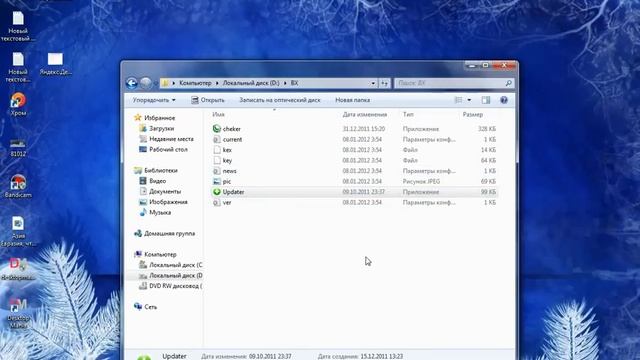This screenshot has width=640, height=360.
Task: Open the Яндекс.Де... desktop icon
Action: tap(55, 59)
